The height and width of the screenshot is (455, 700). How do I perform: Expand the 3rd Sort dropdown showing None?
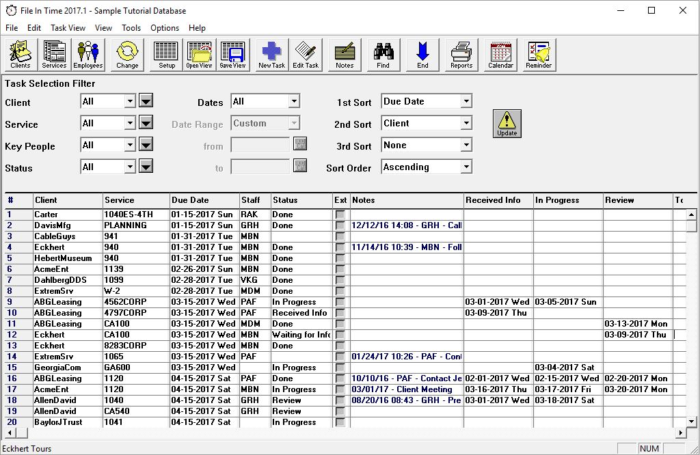(x=466, y=145)
